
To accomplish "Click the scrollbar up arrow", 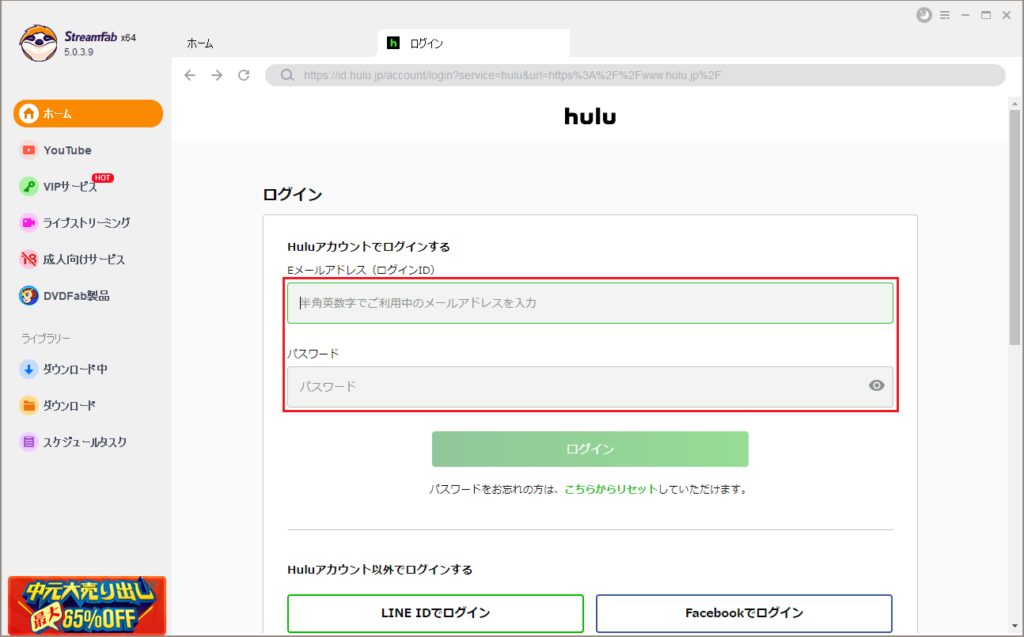I will 1014,103.
